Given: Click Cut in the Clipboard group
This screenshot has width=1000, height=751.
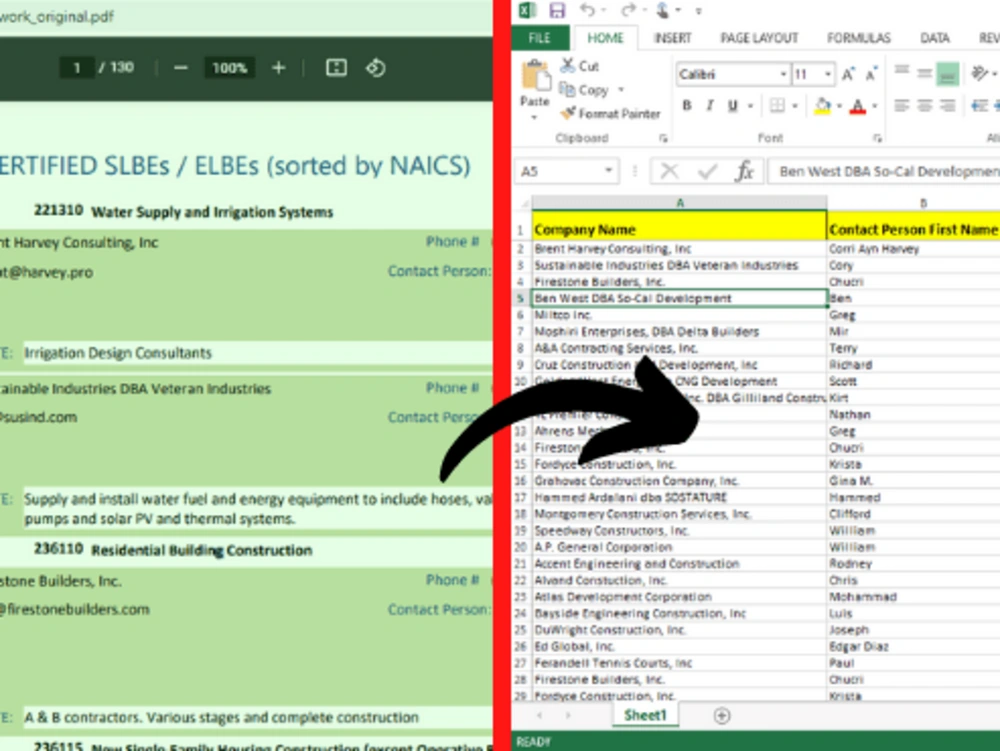Looking at the screenshot, I should click(580, 66).
